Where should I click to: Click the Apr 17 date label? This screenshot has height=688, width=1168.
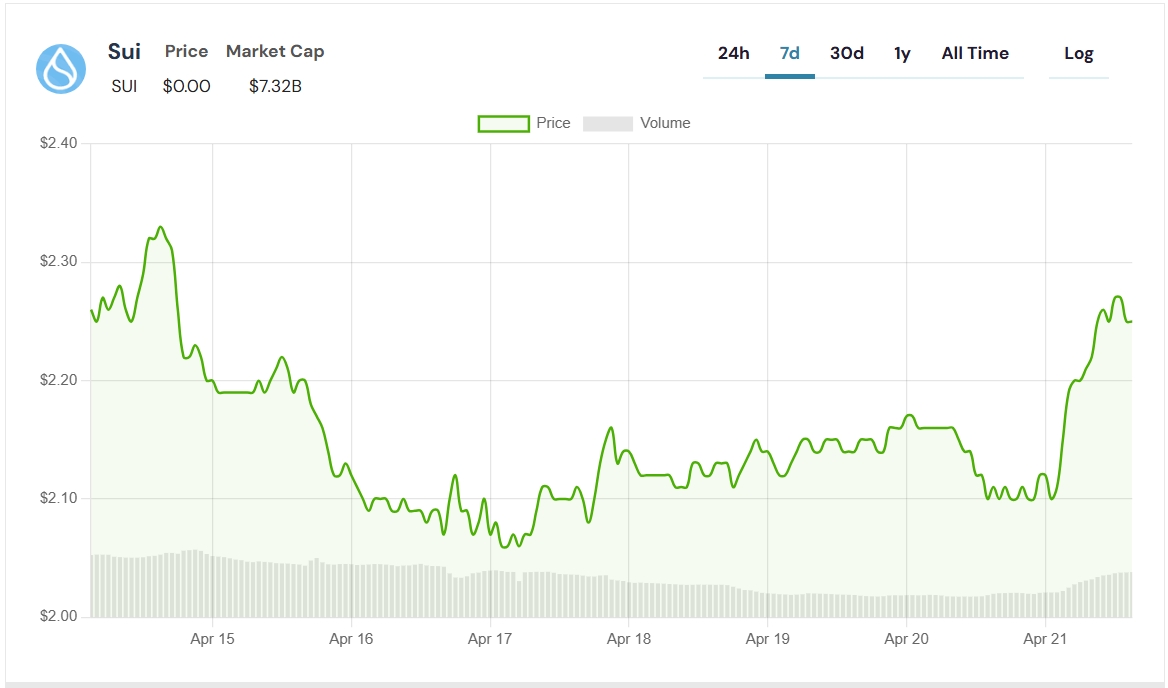[490, 639]
